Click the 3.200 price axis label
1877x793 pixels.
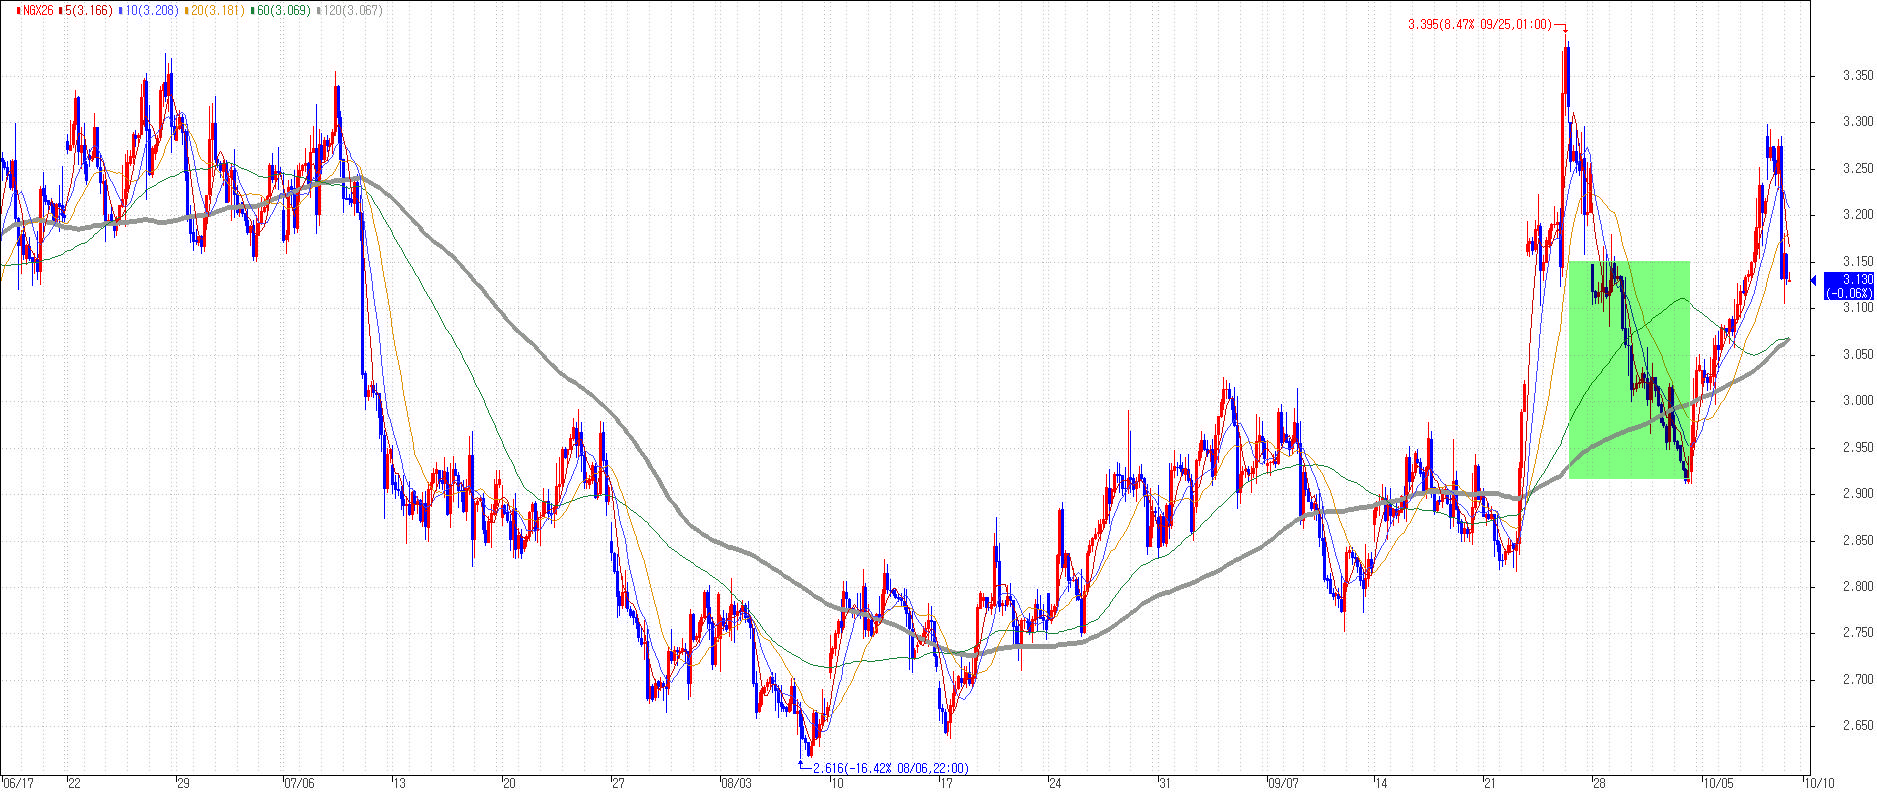tap(1858, 215)
